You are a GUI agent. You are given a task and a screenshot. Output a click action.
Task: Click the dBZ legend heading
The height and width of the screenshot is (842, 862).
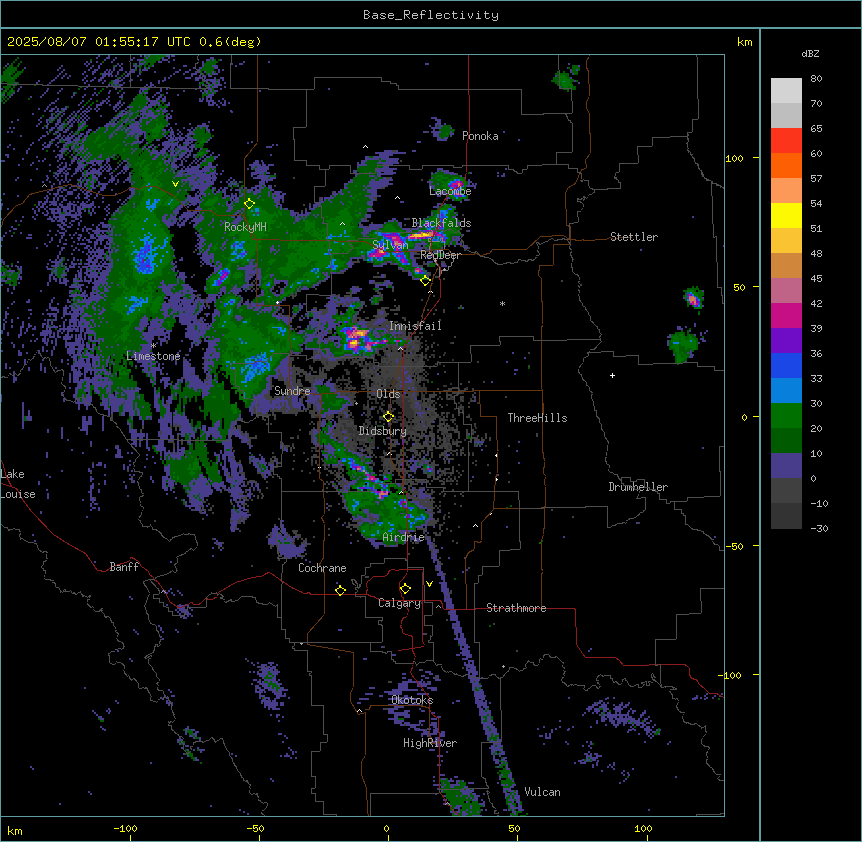tap(810, 53)
